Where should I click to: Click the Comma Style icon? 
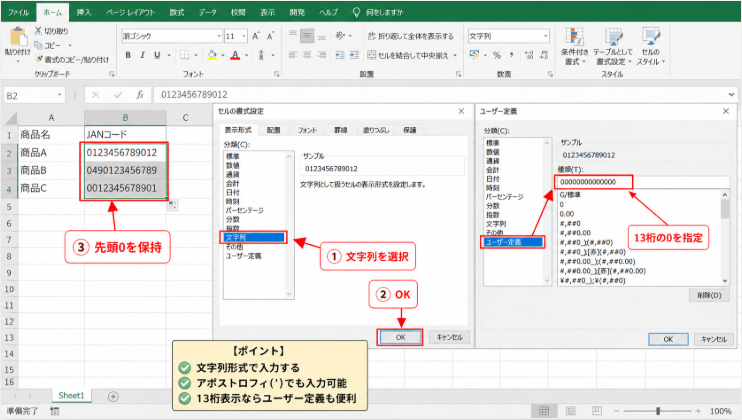click(512, 55)
